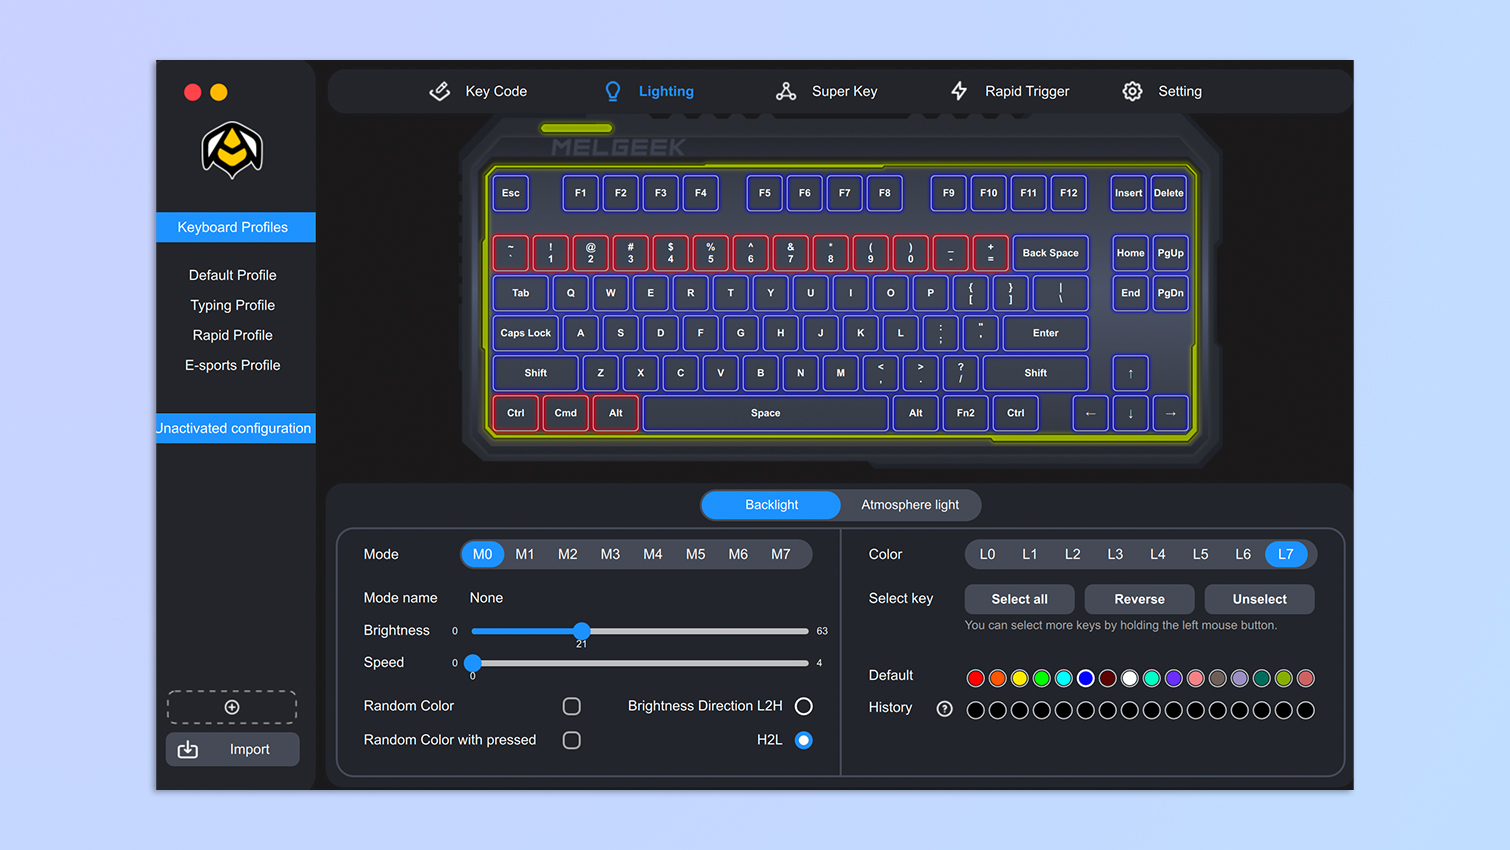
Task: Select mode M3
Action: pyautogui.click(x=610, y=554)
